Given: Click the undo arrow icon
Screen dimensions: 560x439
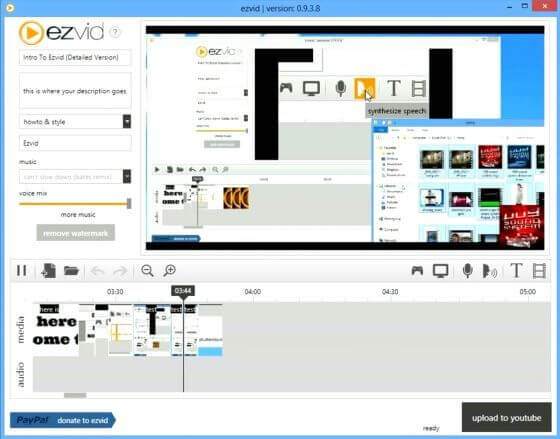Looking at the screenshot, I should (97, 271).
